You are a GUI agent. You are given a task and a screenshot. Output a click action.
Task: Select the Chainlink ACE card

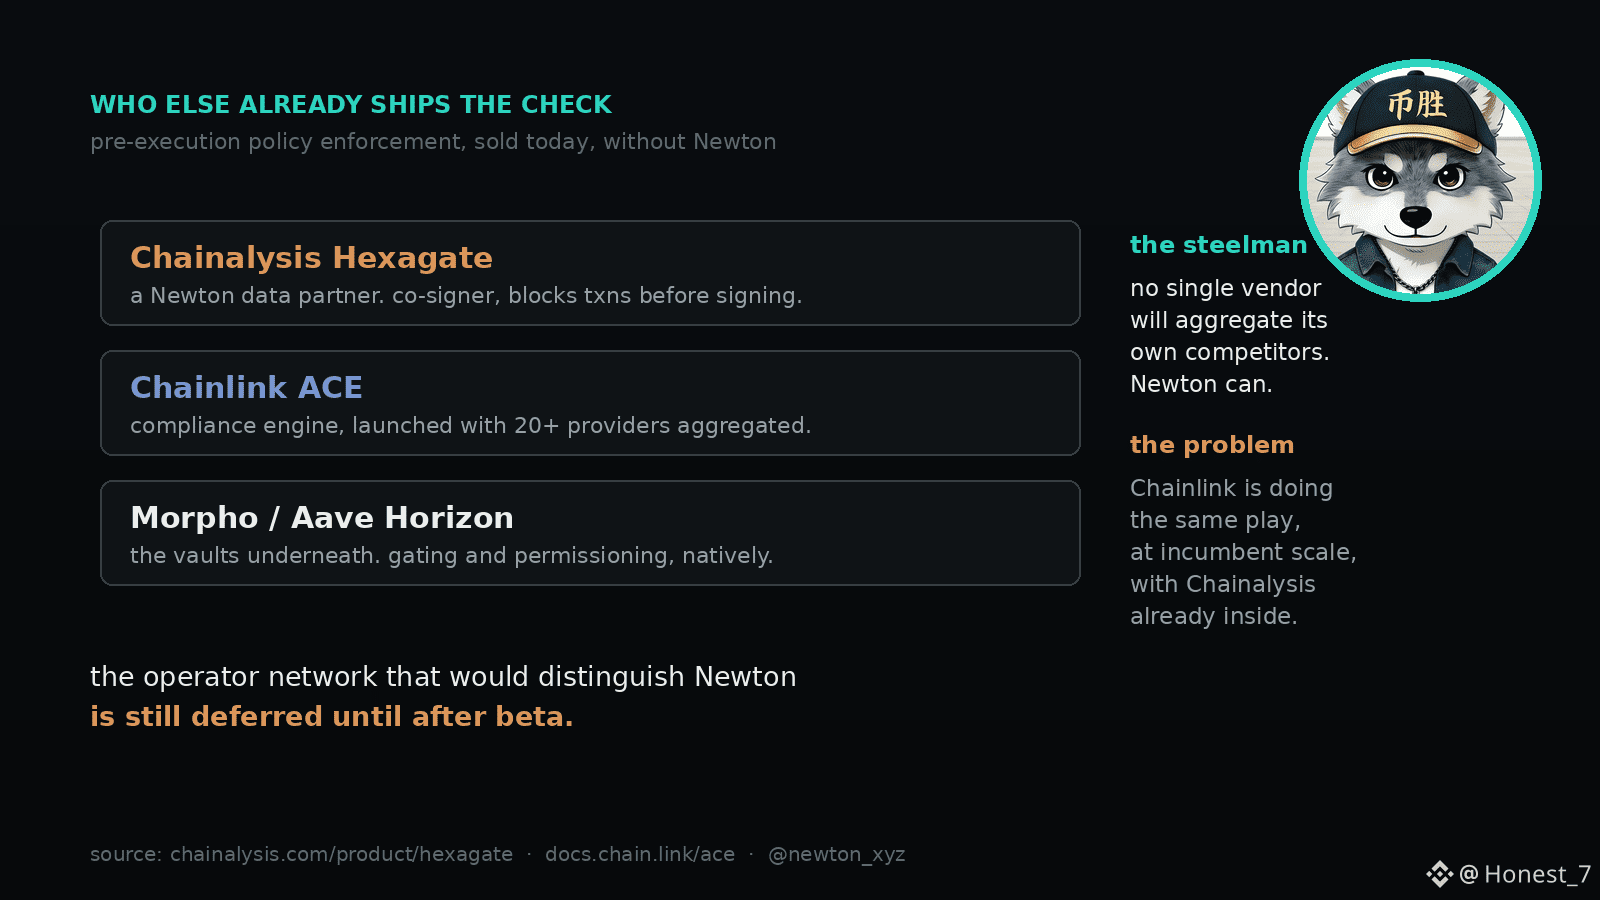(x=590, y=403)
